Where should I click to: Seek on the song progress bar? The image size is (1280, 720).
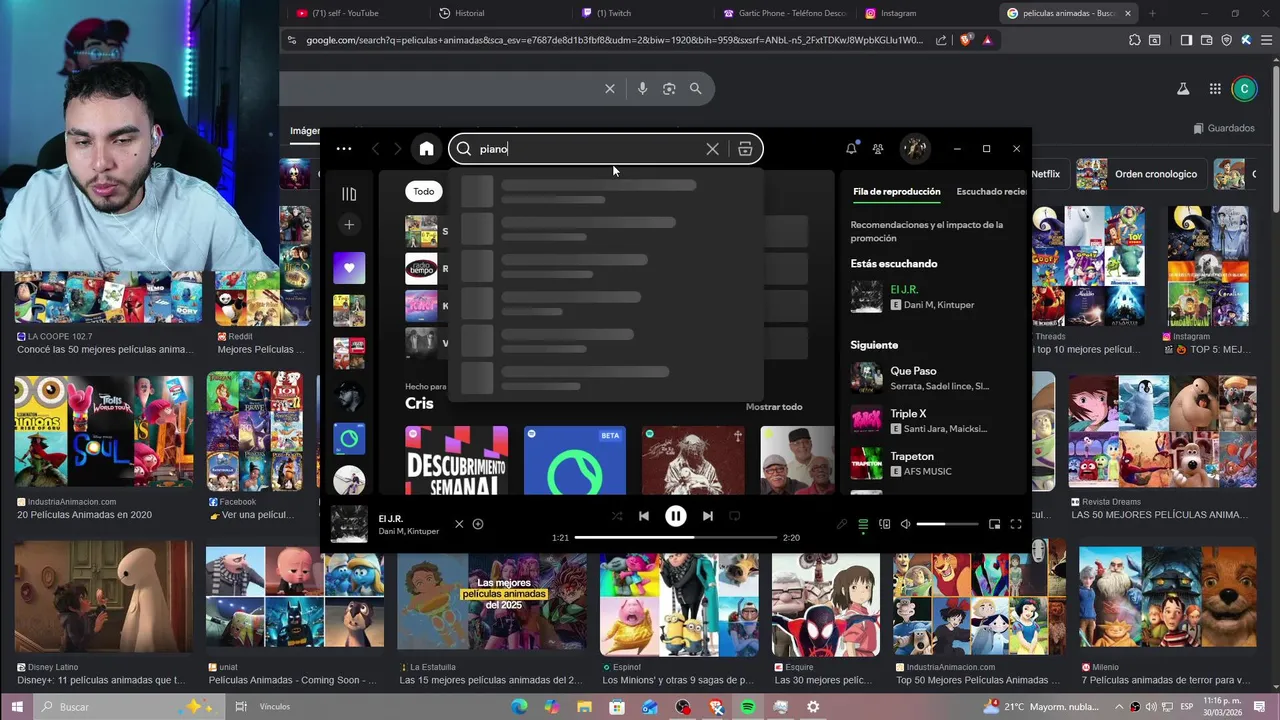pyautogui.click(x=676, y=537)
